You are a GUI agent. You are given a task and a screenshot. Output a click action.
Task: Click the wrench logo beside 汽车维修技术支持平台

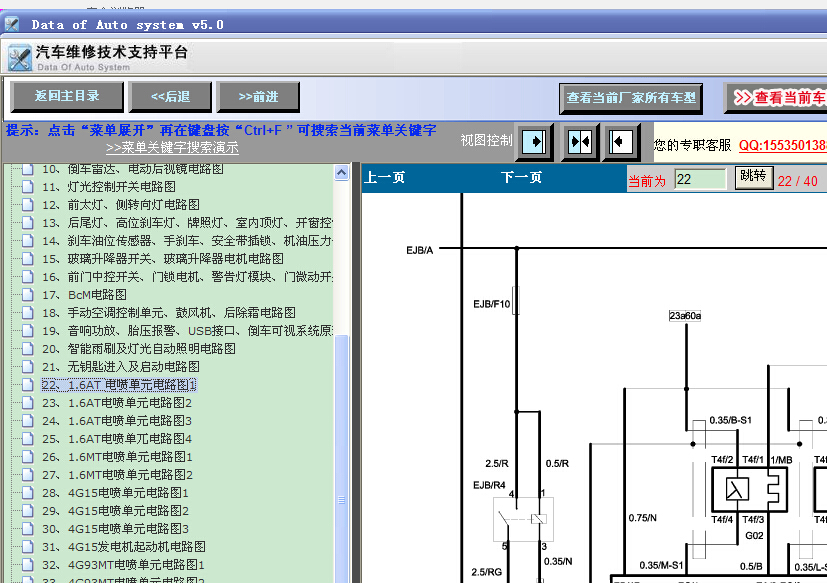click(x=20, y=58)
